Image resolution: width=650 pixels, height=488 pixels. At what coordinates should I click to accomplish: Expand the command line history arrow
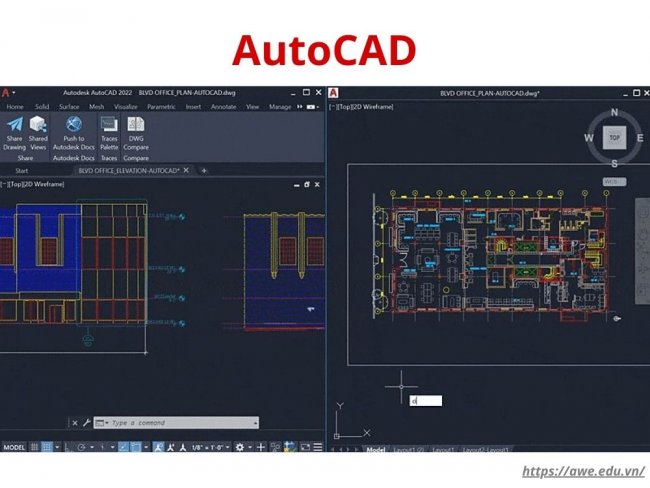click(255, 423)
